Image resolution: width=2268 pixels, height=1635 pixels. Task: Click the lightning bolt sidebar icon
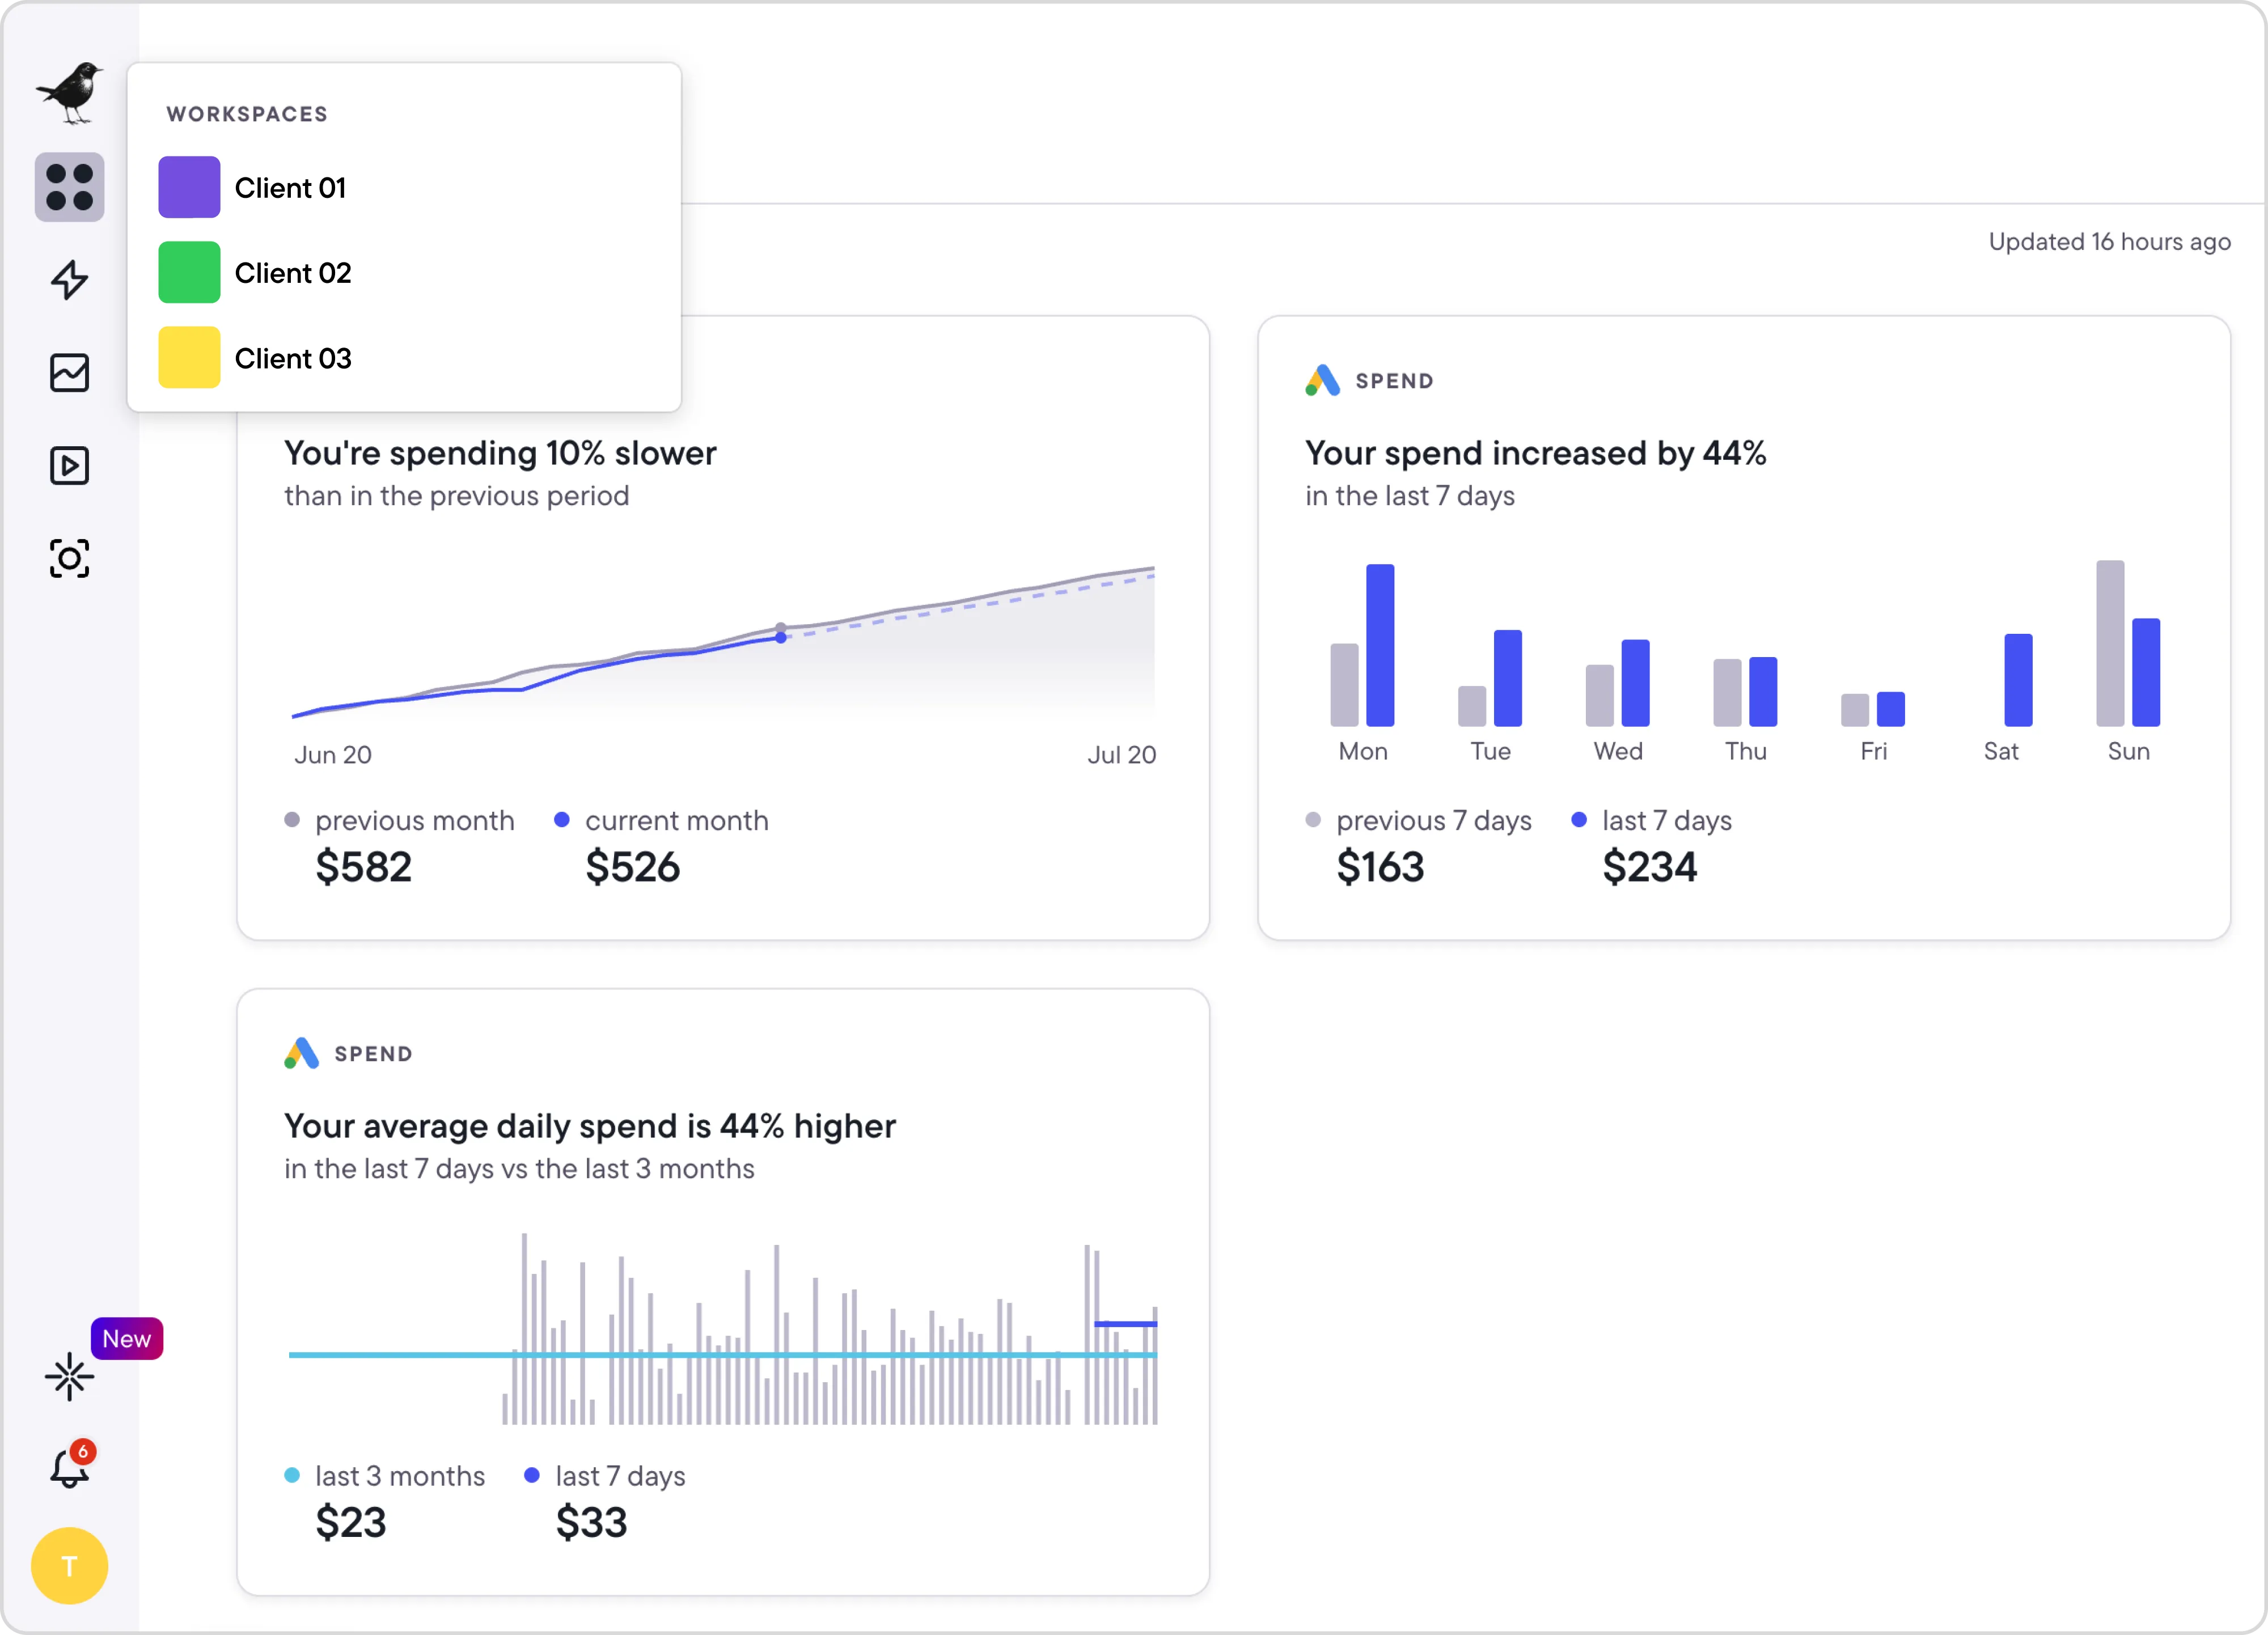pyautogui.click(x=70, y=280)
